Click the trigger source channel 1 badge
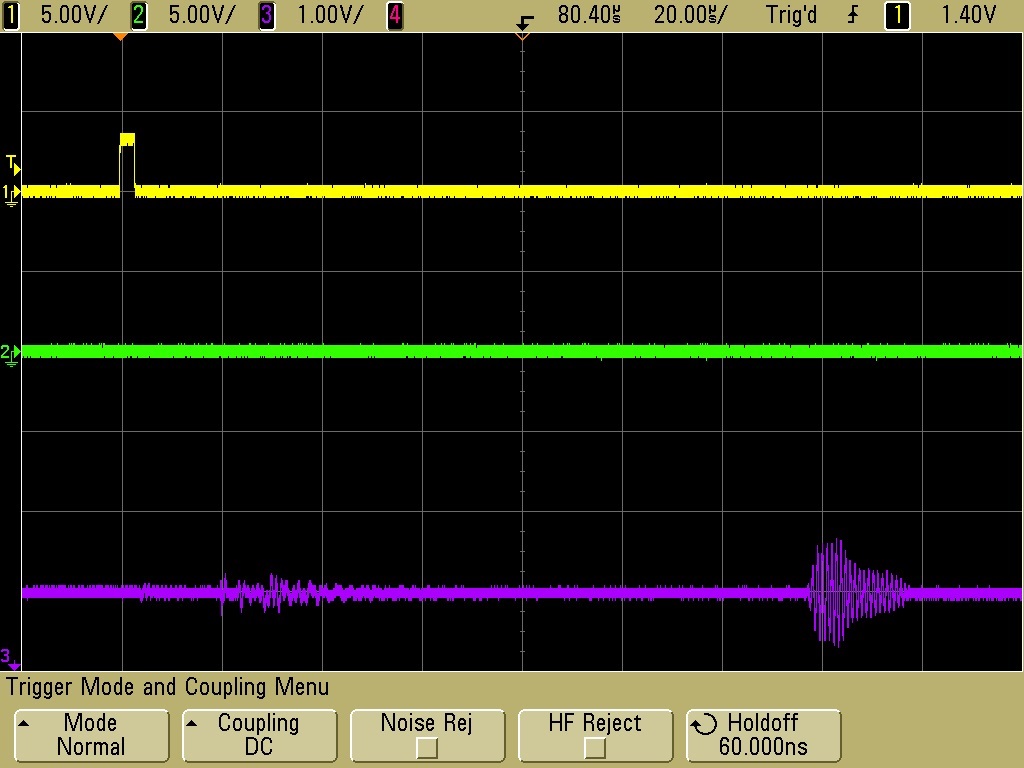Screen dimensions: 1024x768 [x=897, y=15]
